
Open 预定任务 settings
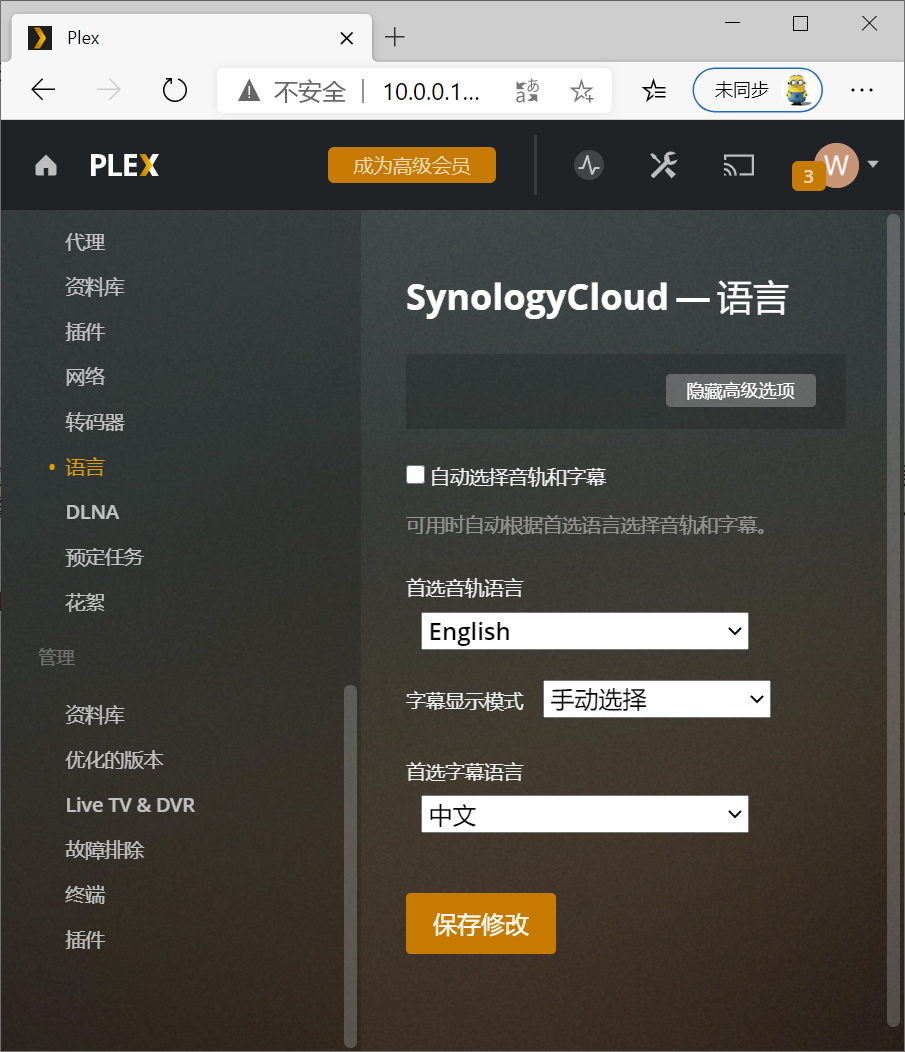click(x=104, y=557)
